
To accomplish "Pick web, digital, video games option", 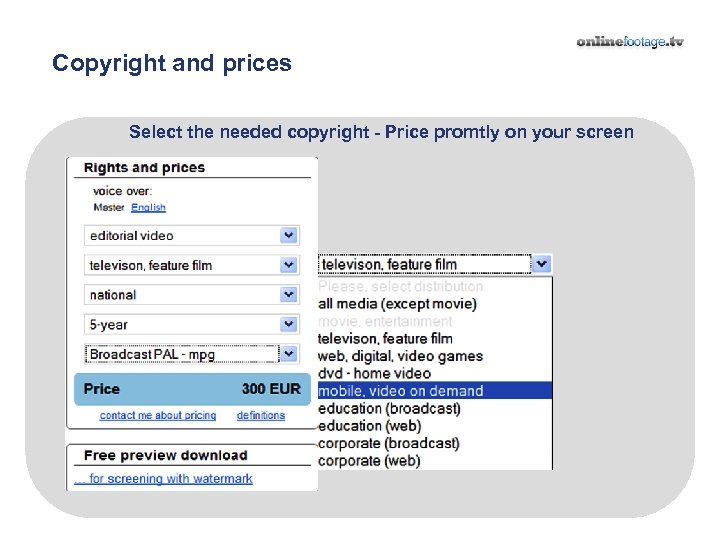I will point(400,356).
